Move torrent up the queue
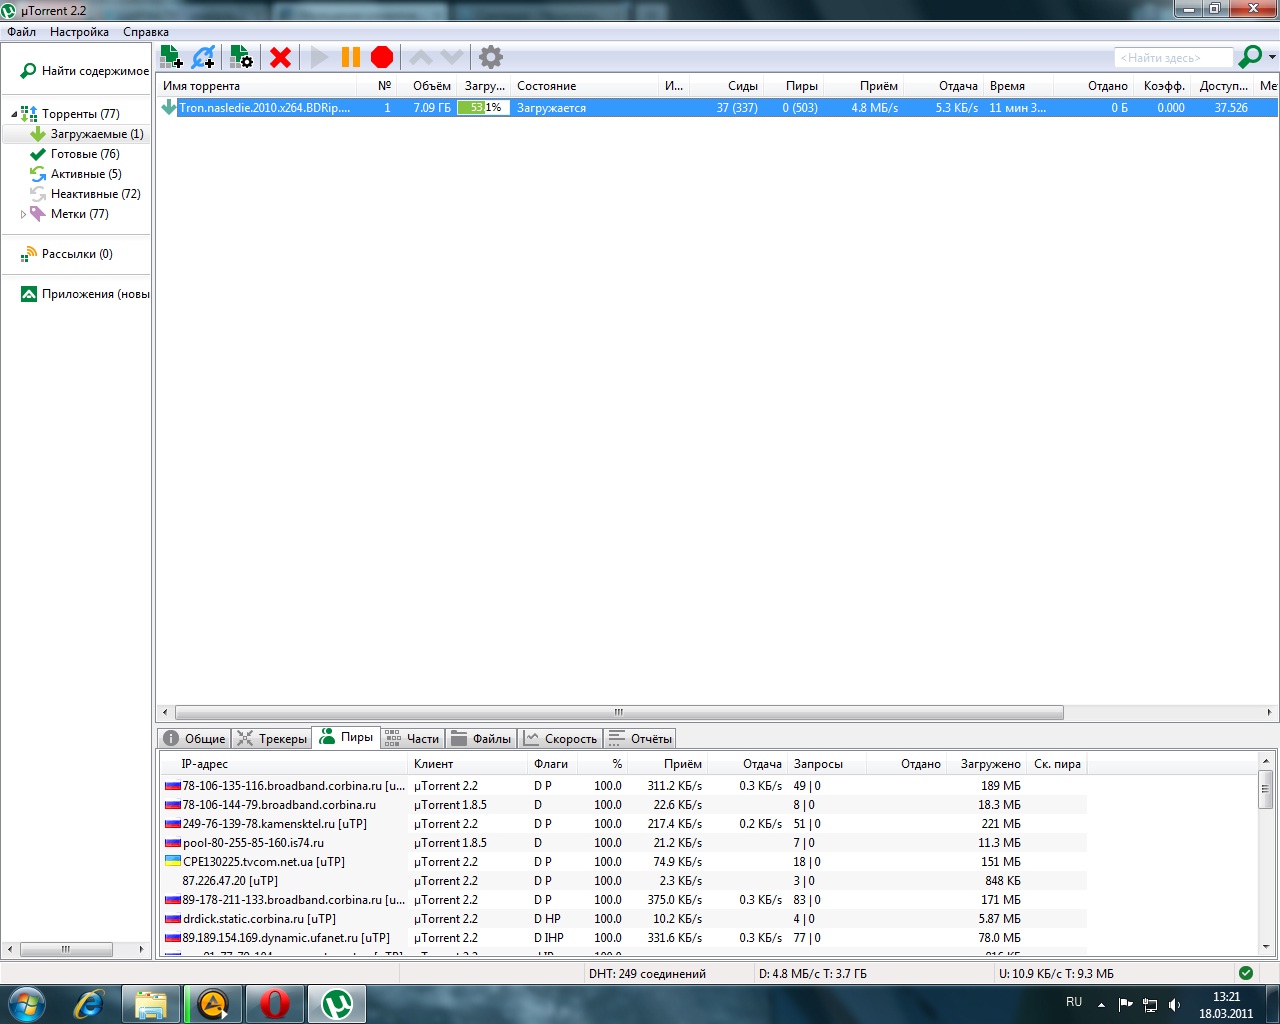The width and height of the screenshot is (1280, 1024). point(421,57)
